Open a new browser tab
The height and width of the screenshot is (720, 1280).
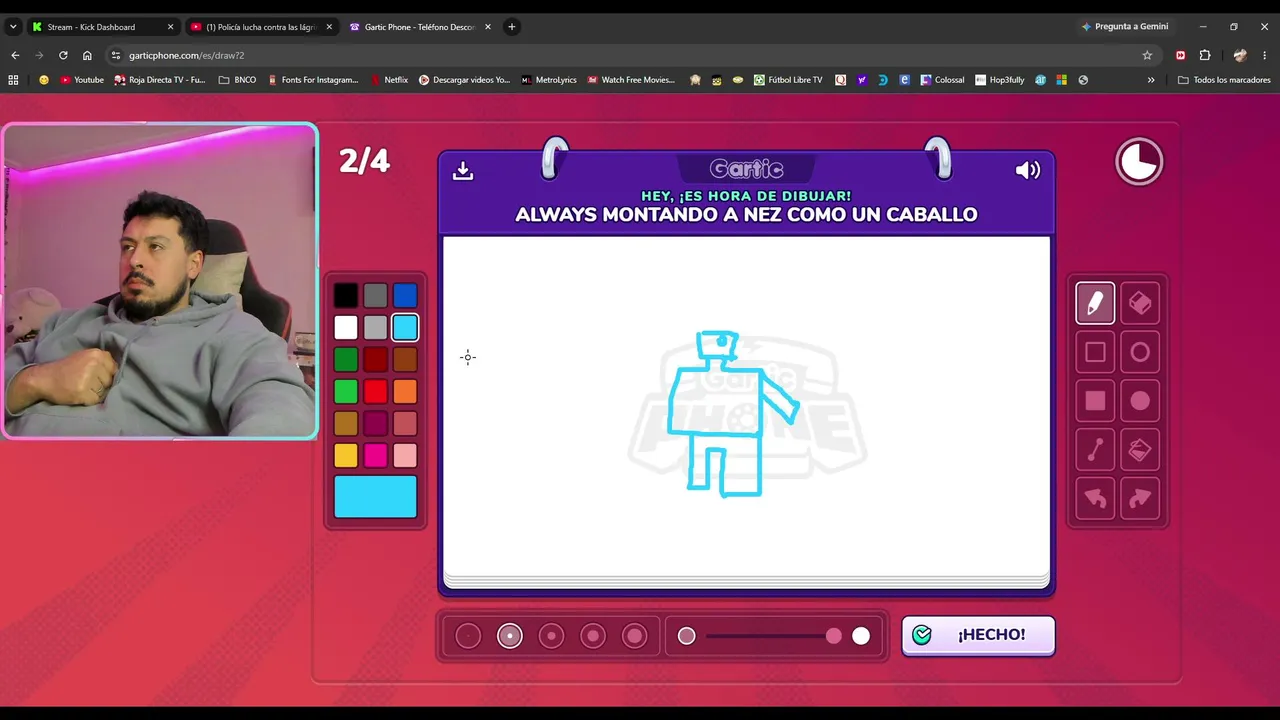[511, 27]
